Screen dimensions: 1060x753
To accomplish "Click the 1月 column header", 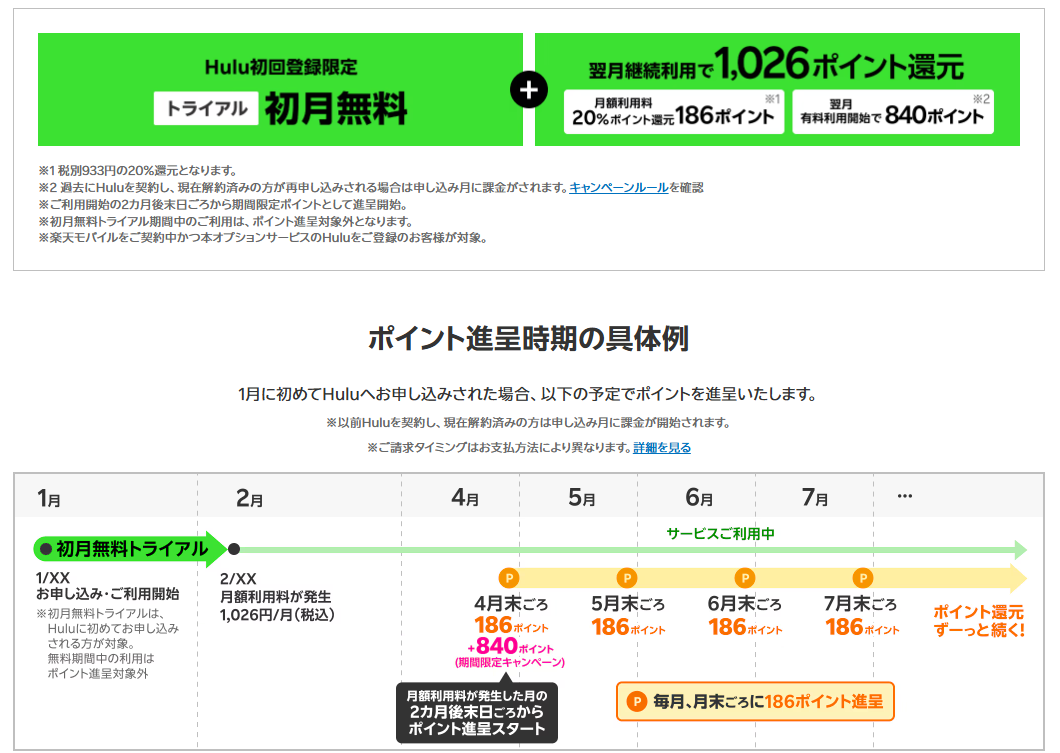I will point(49,499).
